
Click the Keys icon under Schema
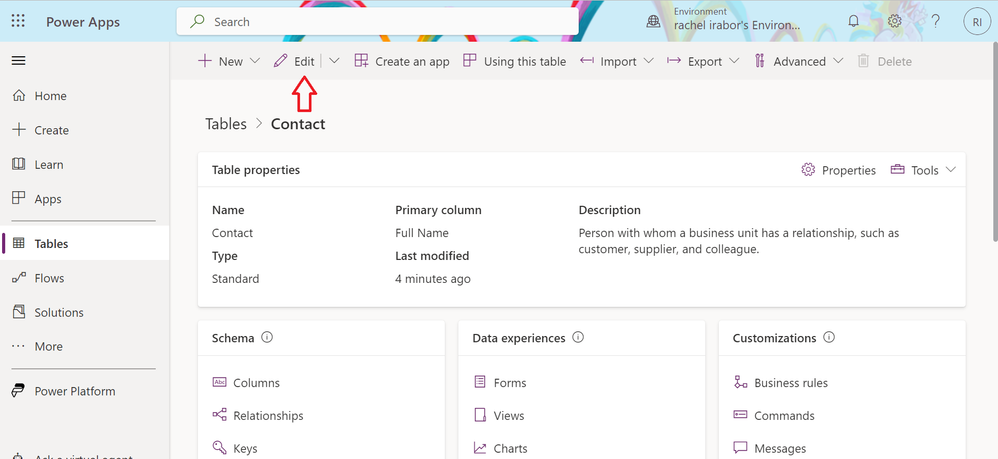(x=220, y=448)
